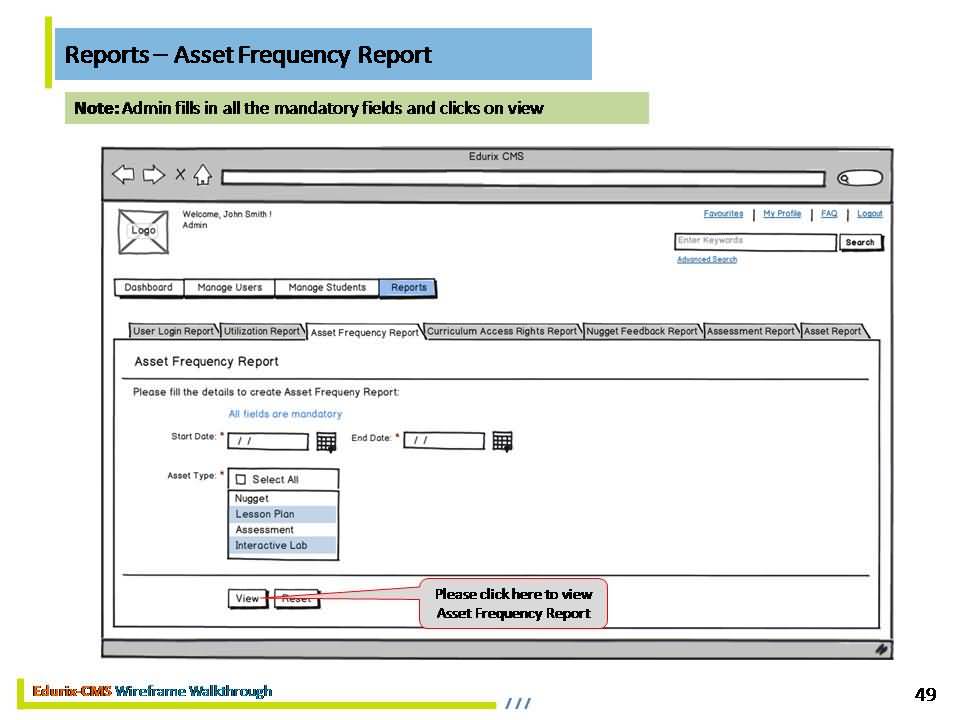Open the Nugget Feedback Report tab

(642, 331)
